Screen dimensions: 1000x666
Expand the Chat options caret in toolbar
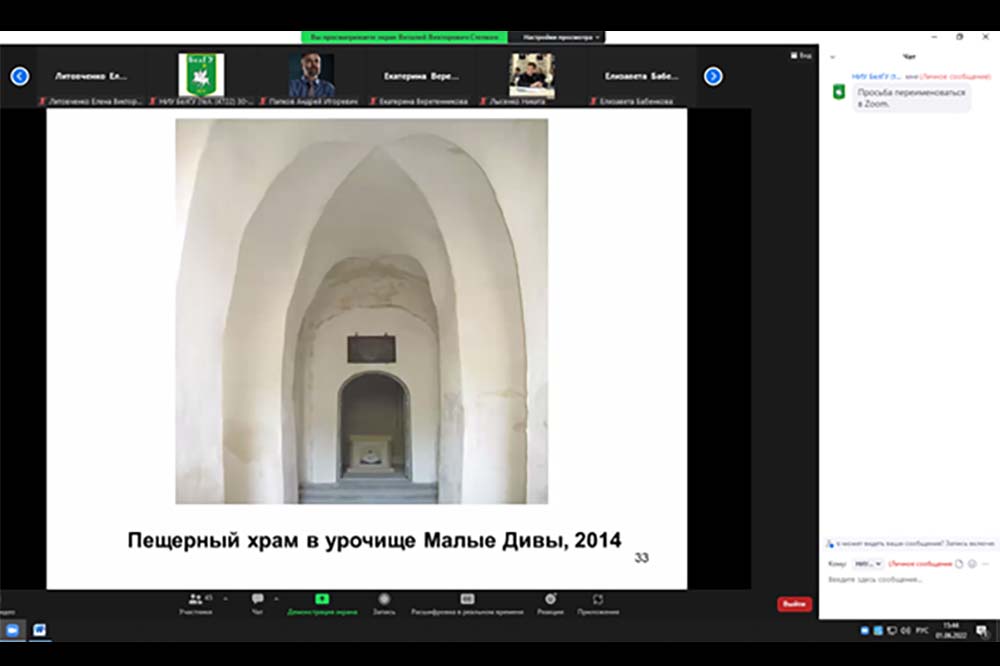coord(276,599)
